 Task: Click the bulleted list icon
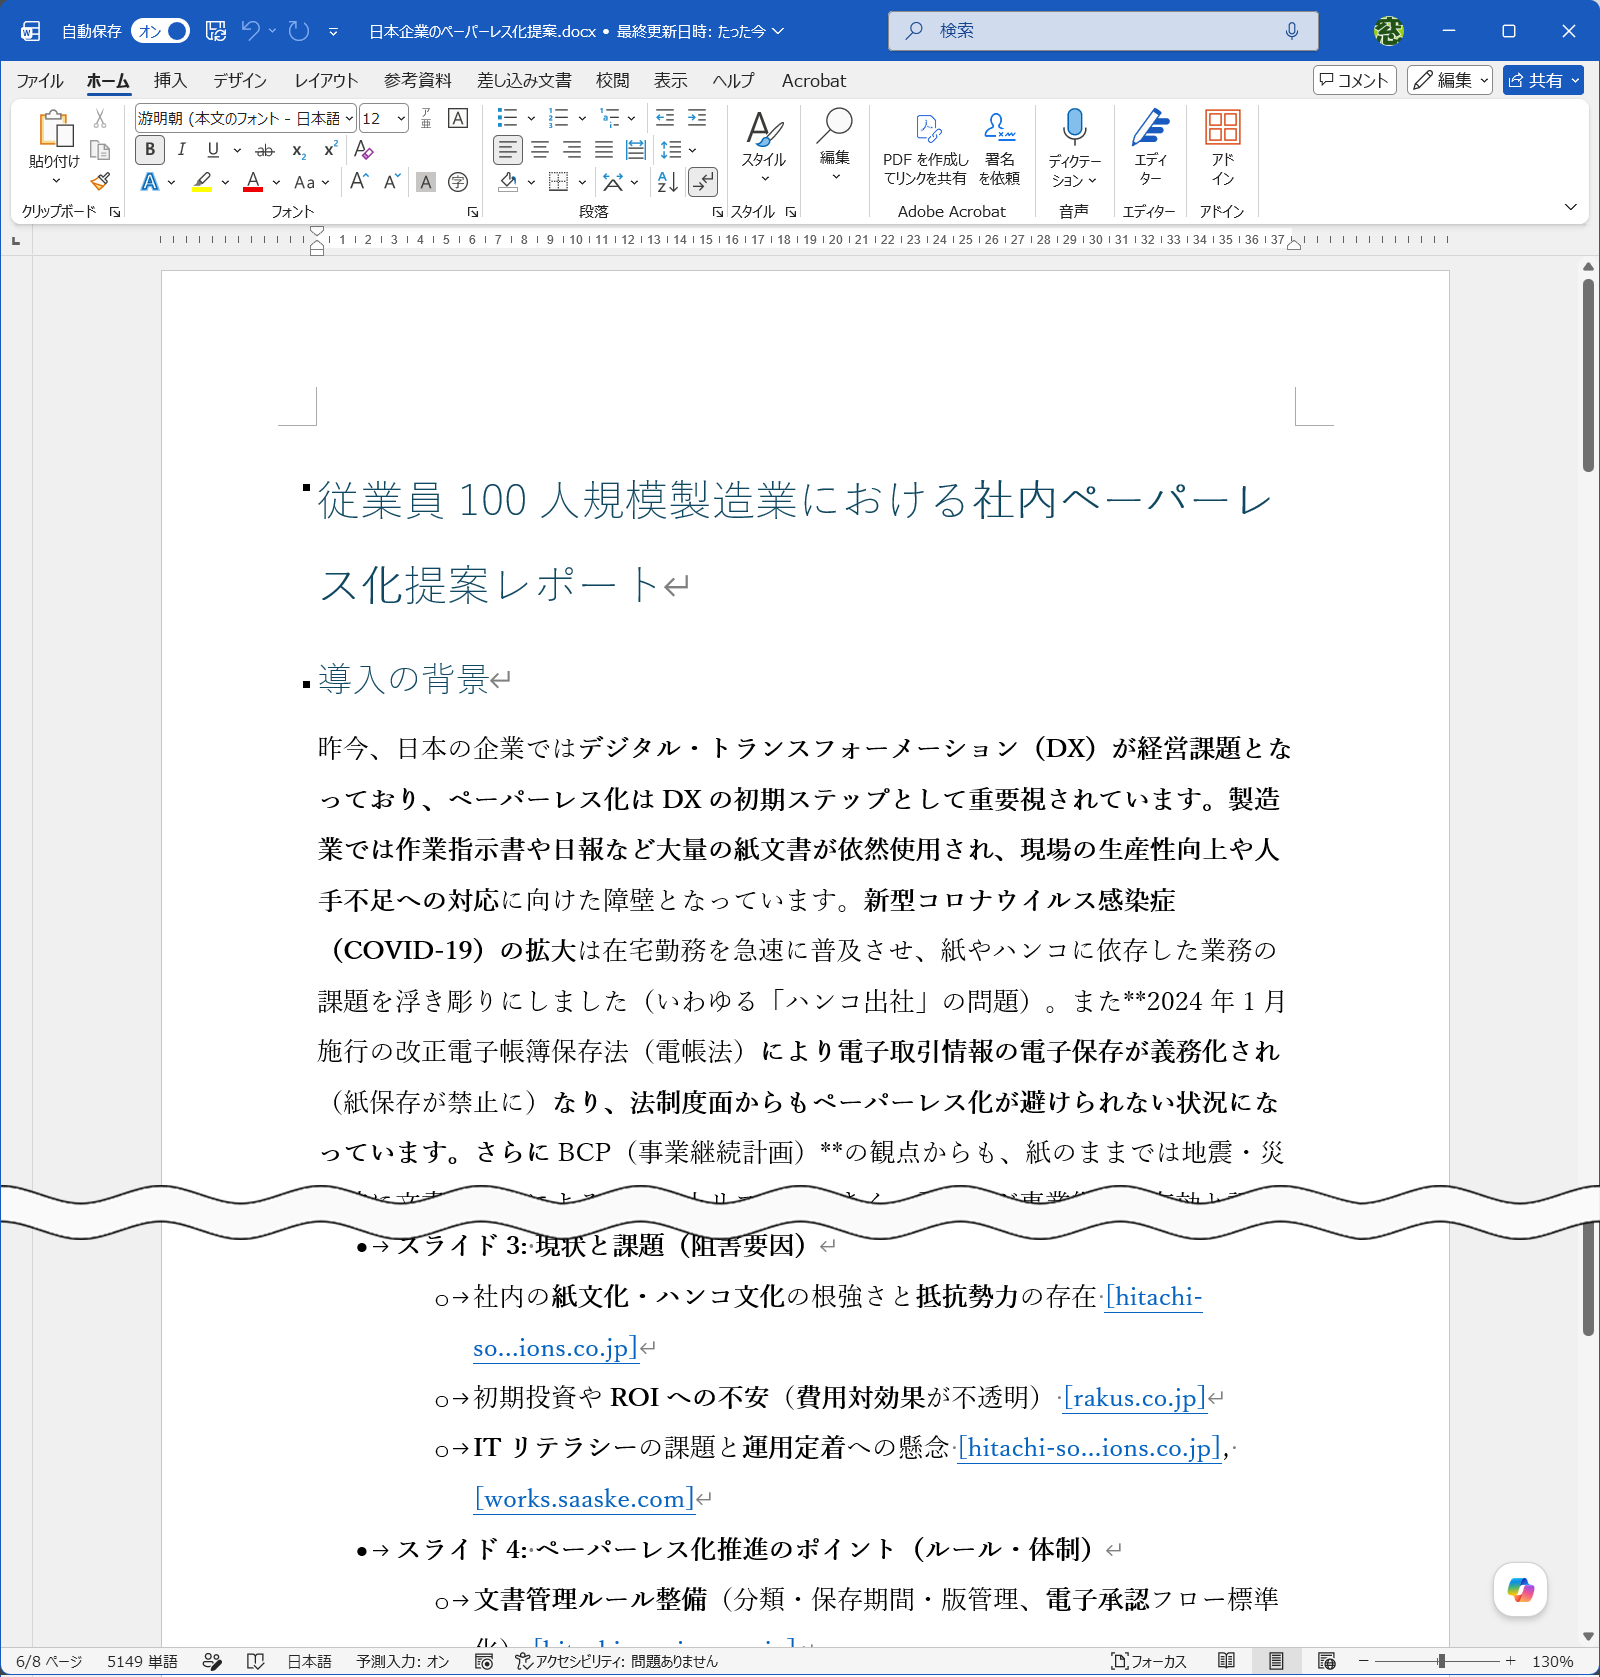[x=507, y=118]
